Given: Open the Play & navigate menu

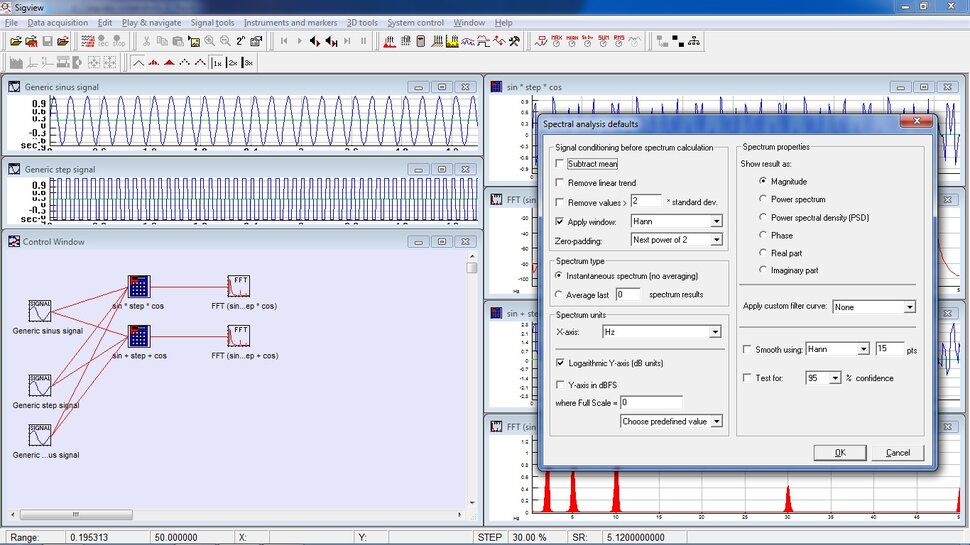Looking at the screenshot, I should pyautogui.click(x=152, y=23).
